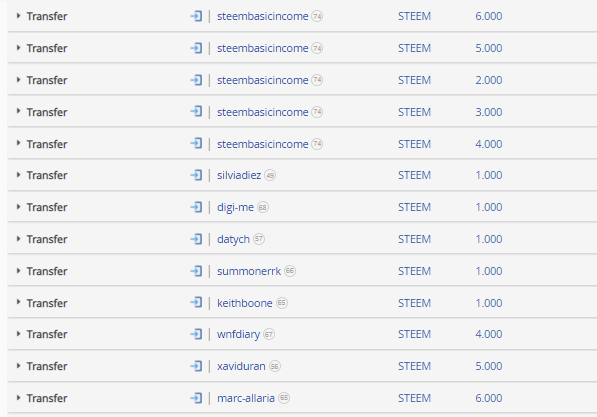Open the datych account link
597x417 pixels.
(x=233, y=240)
